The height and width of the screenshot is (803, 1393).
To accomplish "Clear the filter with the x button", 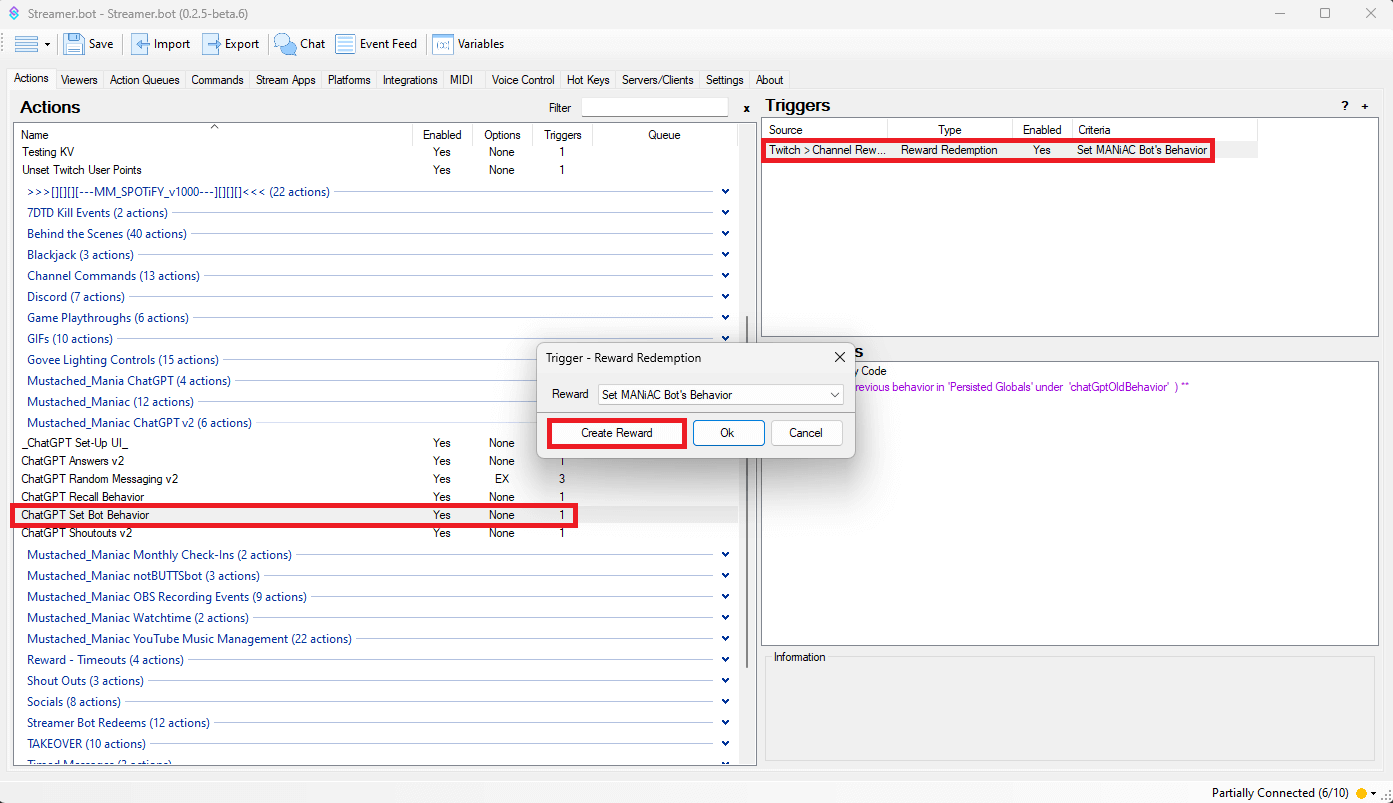I will point(746,108).
